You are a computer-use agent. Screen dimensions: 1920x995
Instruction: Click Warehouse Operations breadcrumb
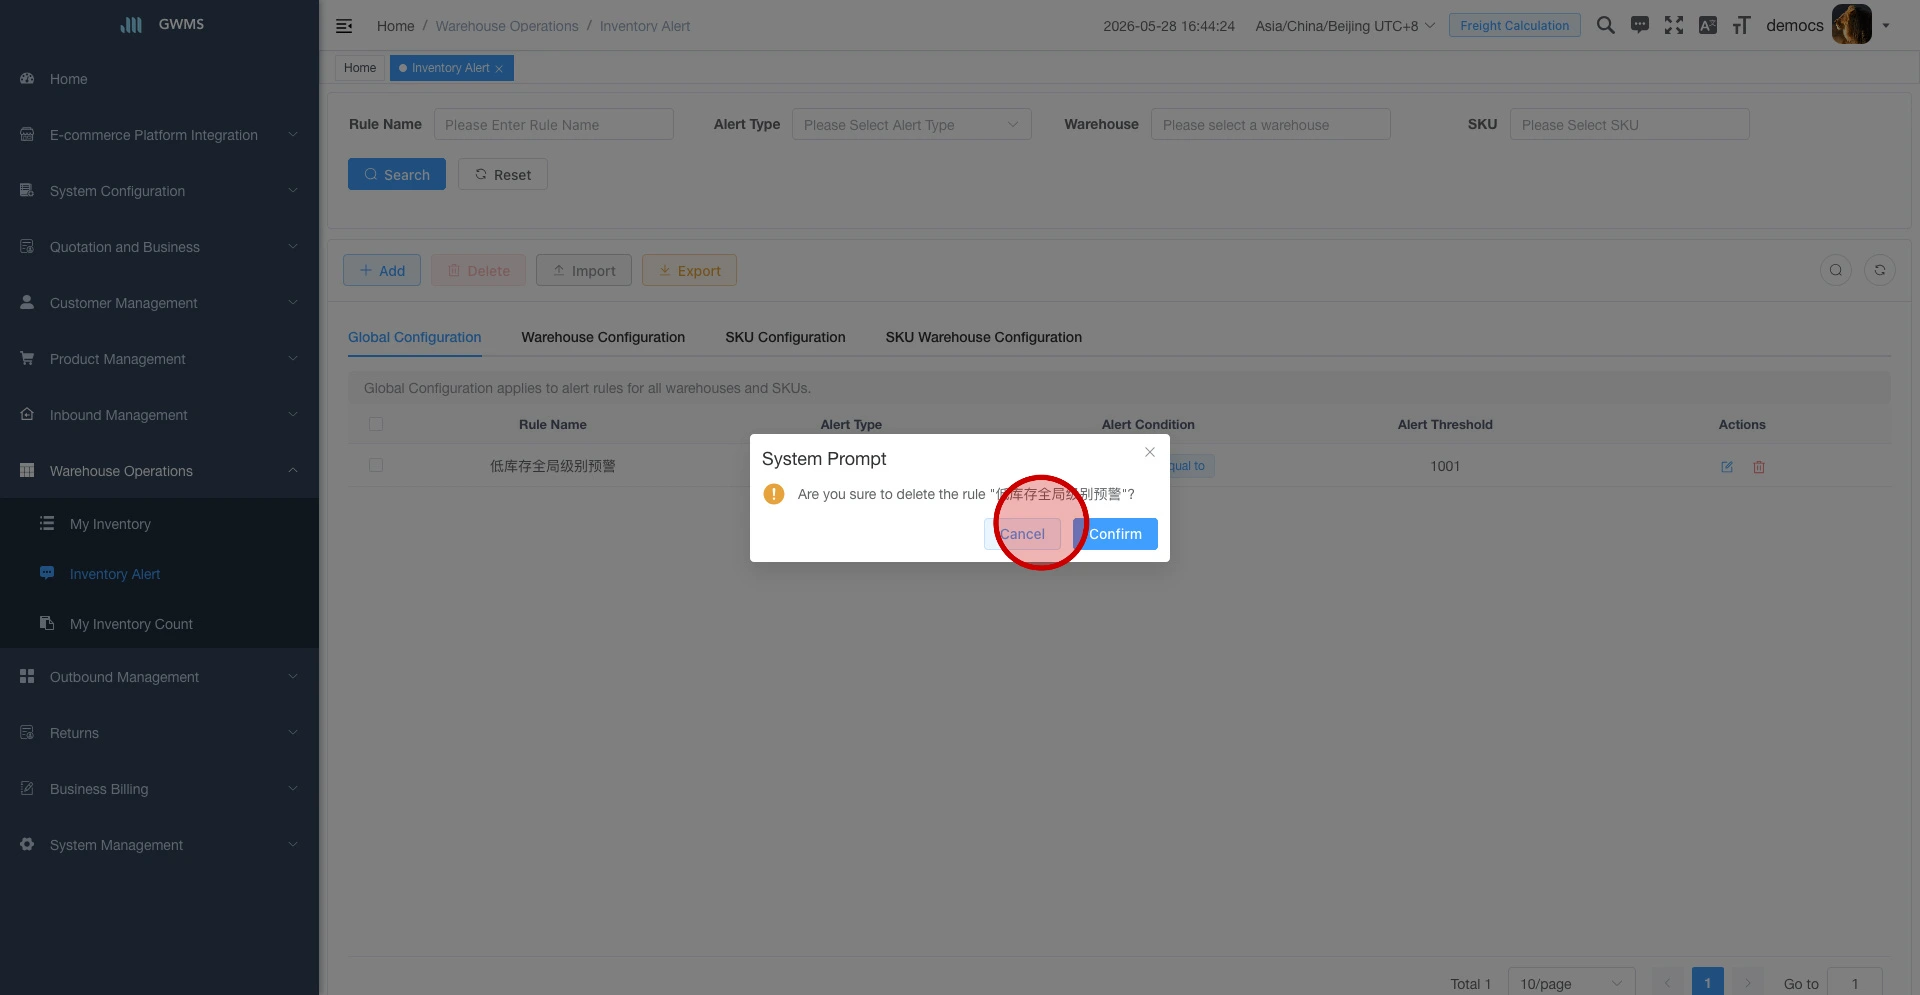tap(507, 26)
